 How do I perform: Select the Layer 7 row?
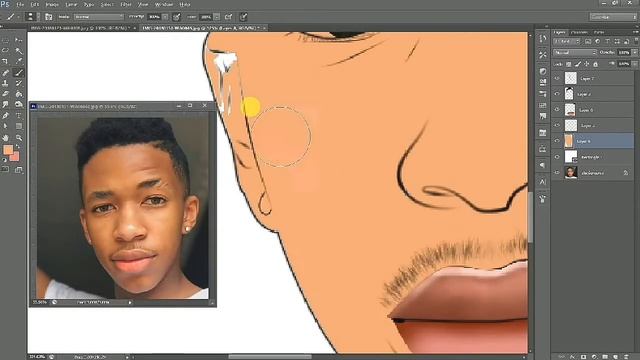click(x=593, y=78)
